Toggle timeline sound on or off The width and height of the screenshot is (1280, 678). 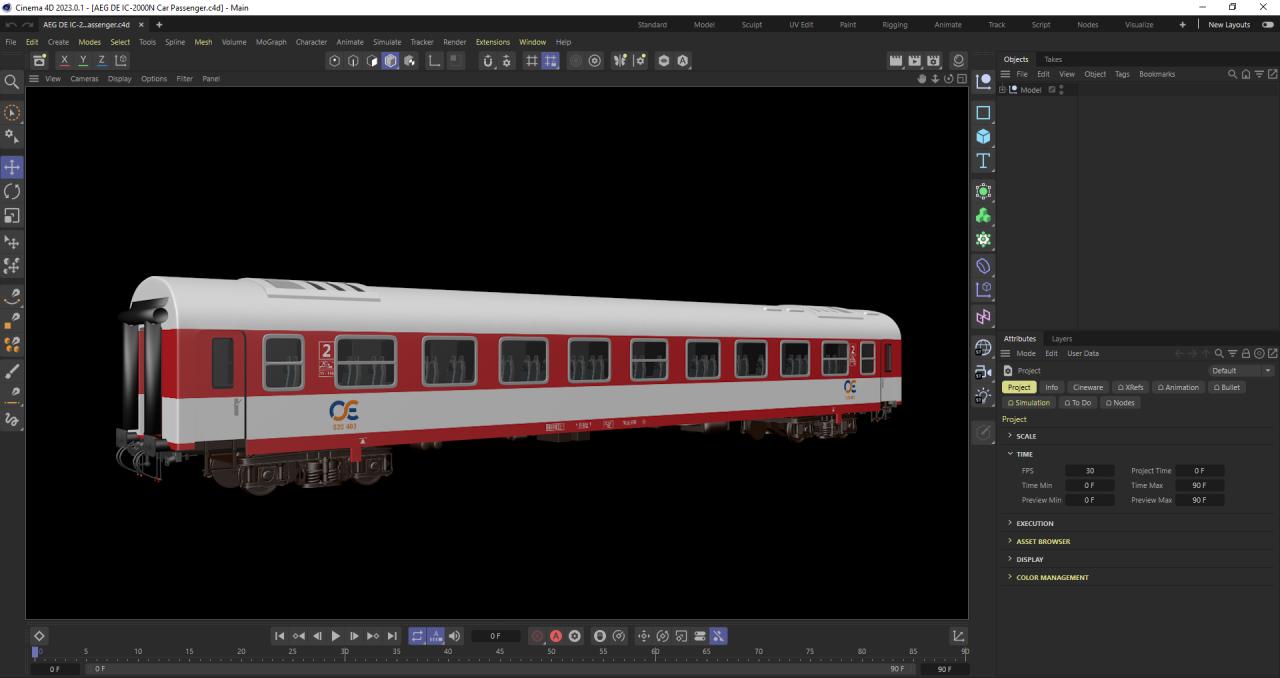pos(455,636)
